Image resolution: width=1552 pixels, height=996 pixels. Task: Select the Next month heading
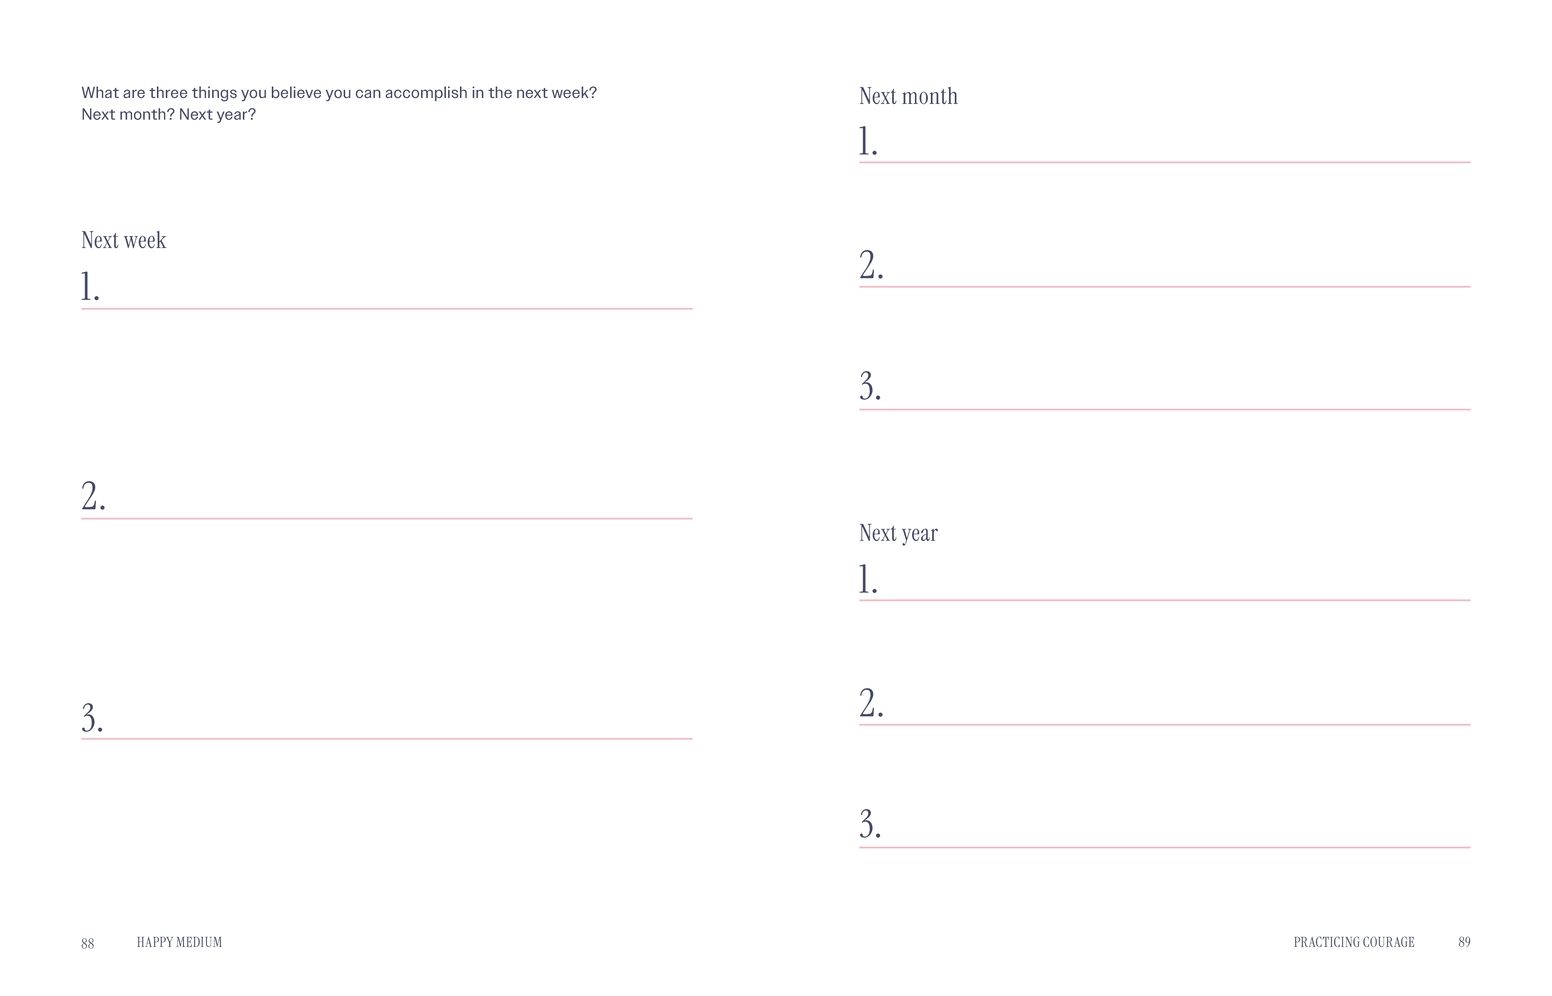pos(908,96)
